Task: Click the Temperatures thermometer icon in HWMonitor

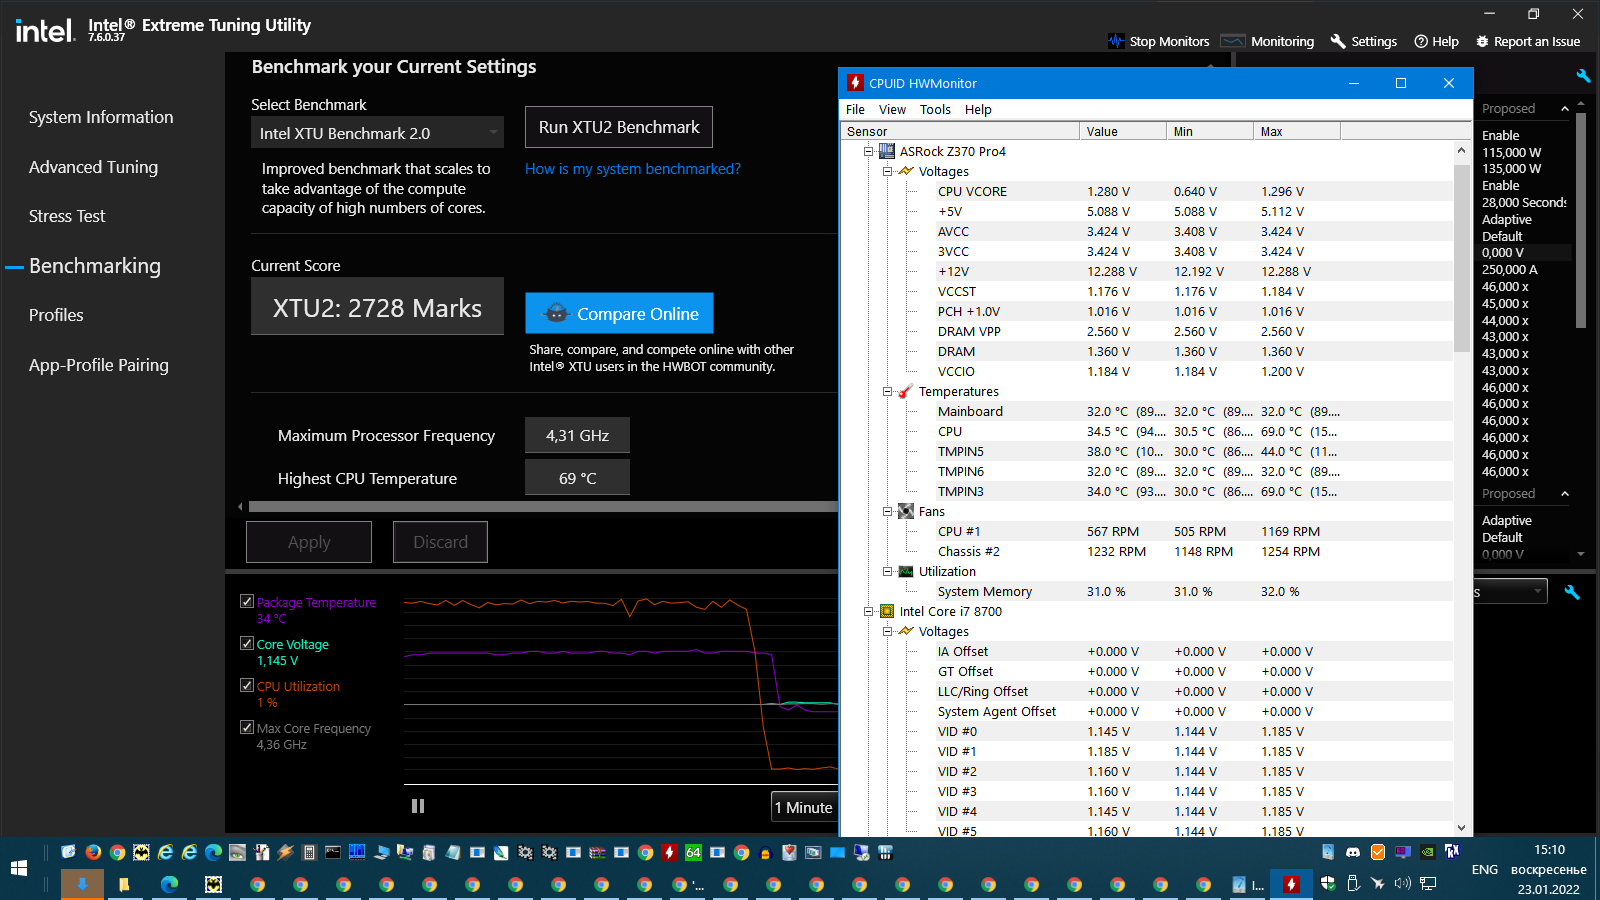Action: click(905, 391)
